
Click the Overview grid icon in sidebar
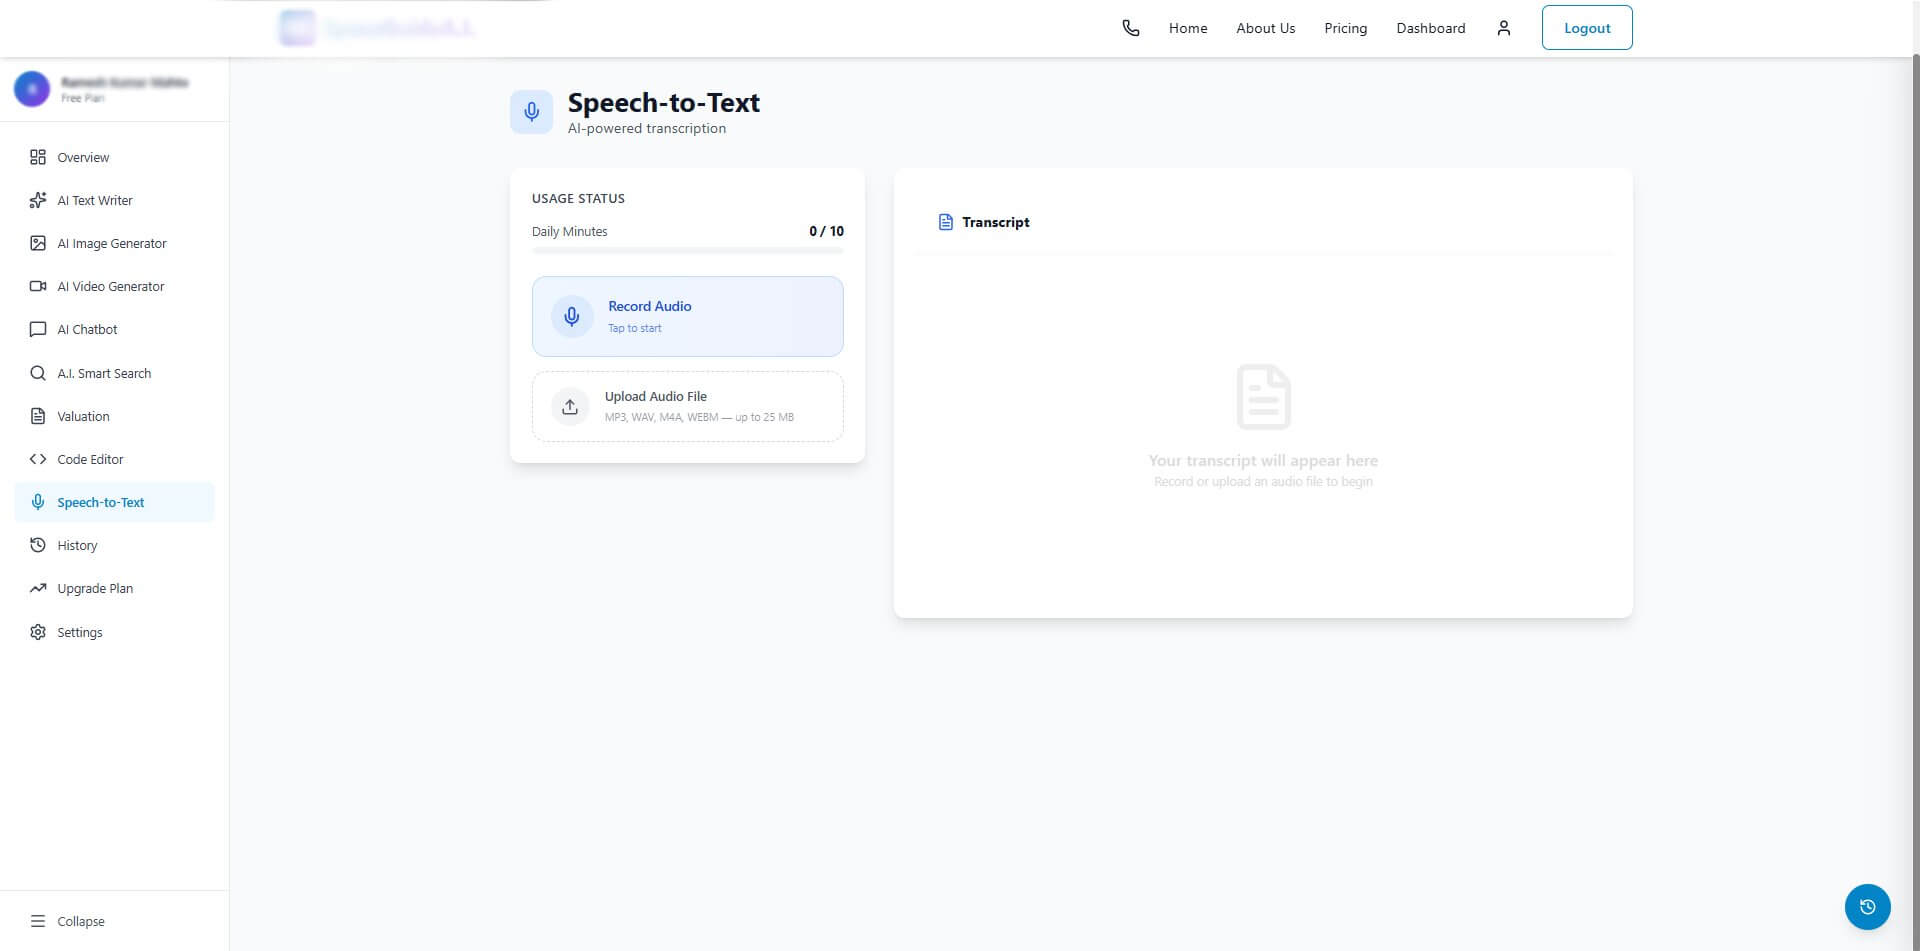[x=38, y=157]
